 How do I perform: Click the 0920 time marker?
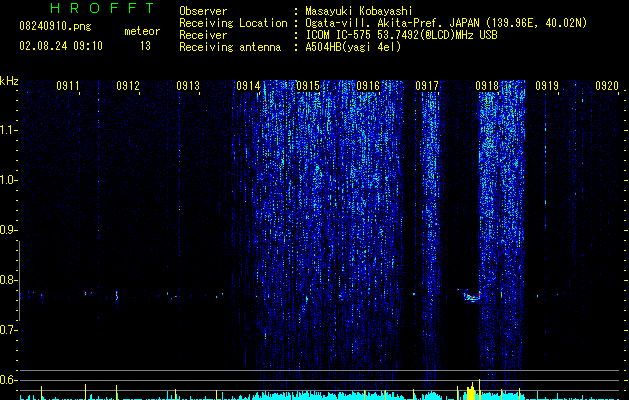tap(607, 86)
